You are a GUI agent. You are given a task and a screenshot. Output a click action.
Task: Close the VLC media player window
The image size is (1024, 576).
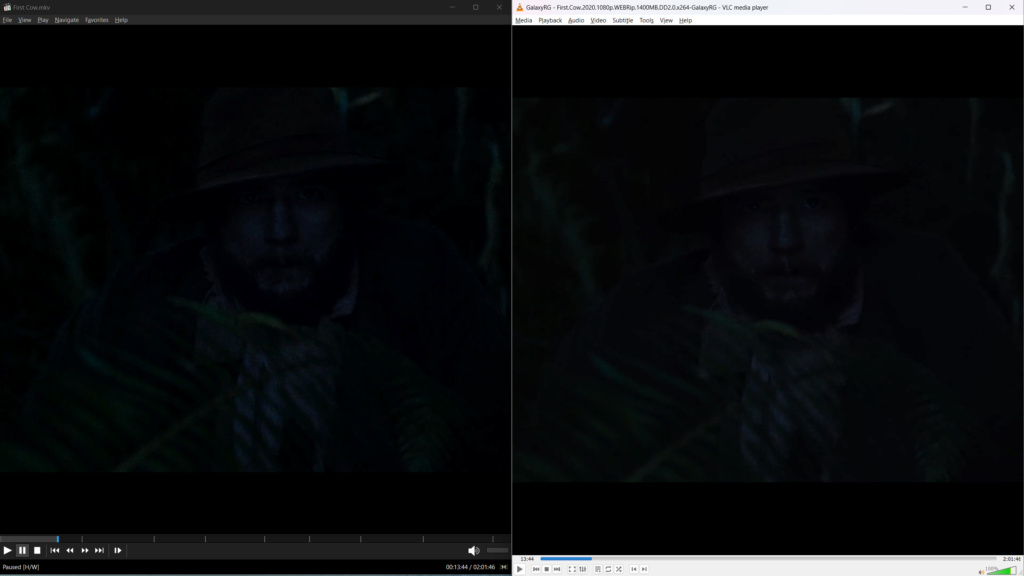1012,7
